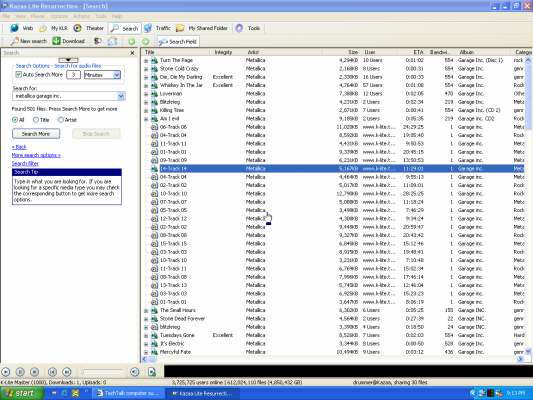The height and width of the screenshot is (400, 533).
Task: Open the Traffic view
Action: point(157,28)
